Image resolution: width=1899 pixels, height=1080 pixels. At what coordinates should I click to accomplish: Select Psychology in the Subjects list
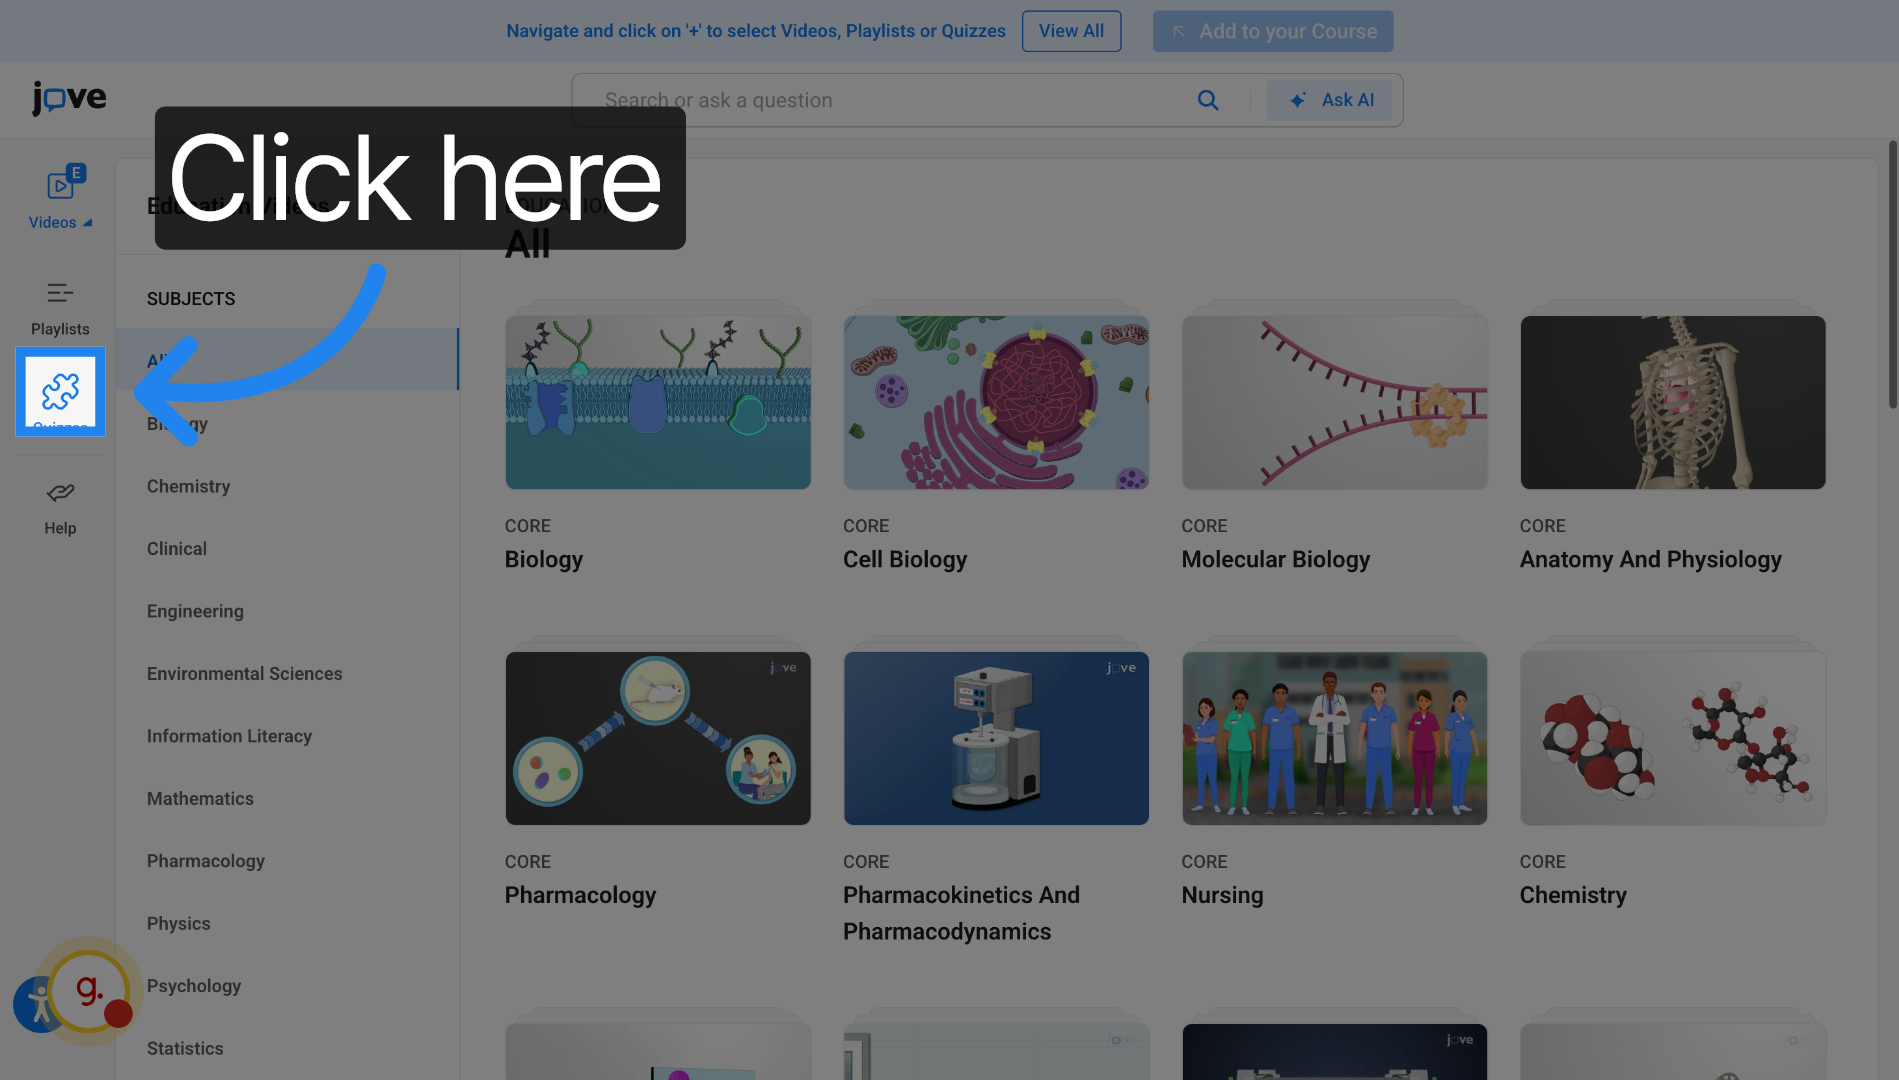pyautogui.click(x=194, y=986)
